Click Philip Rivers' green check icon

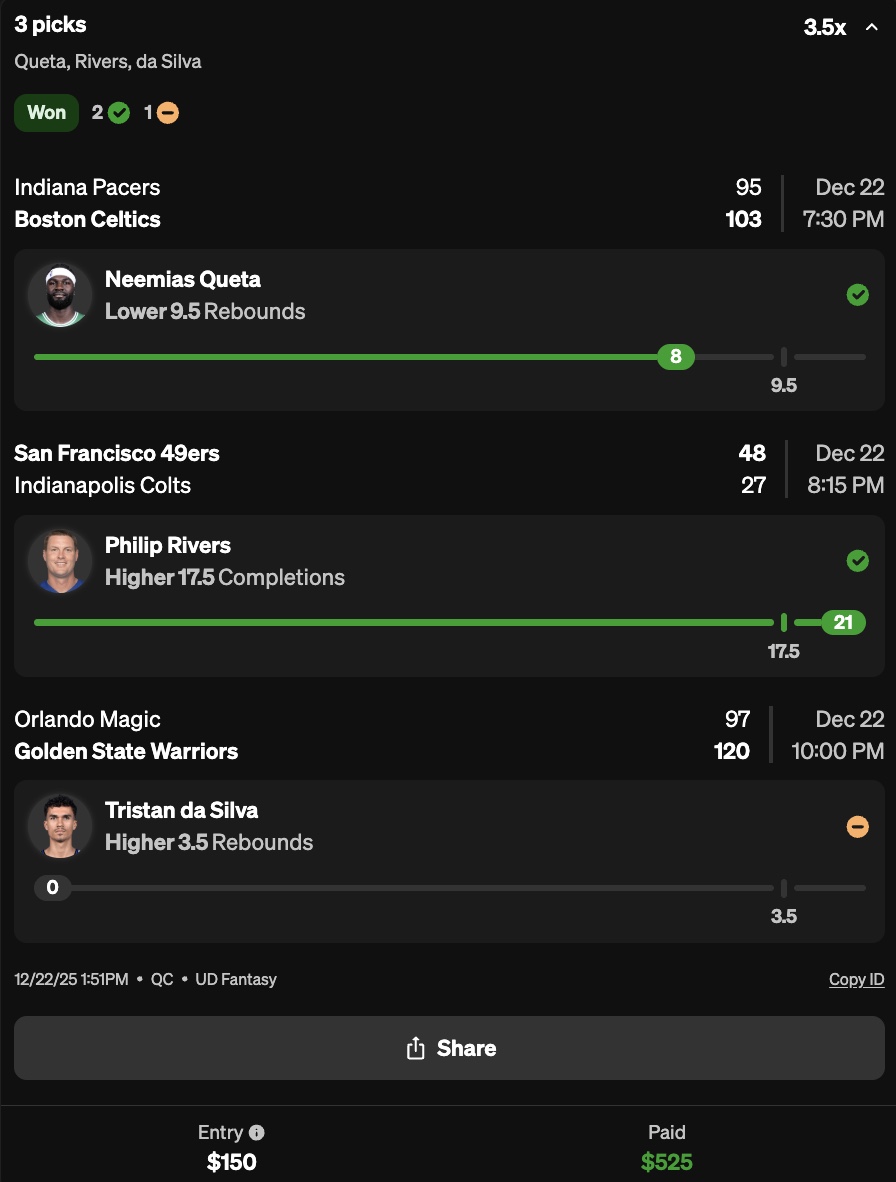[857, 561]
